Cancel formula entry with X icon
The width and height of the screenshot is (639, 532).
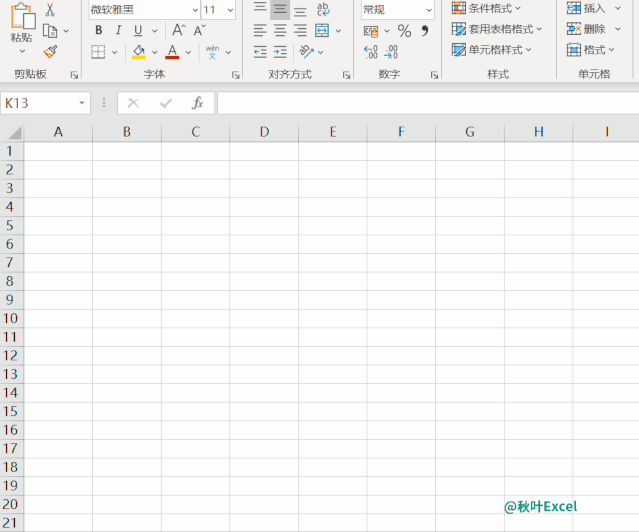pos(133,103)
